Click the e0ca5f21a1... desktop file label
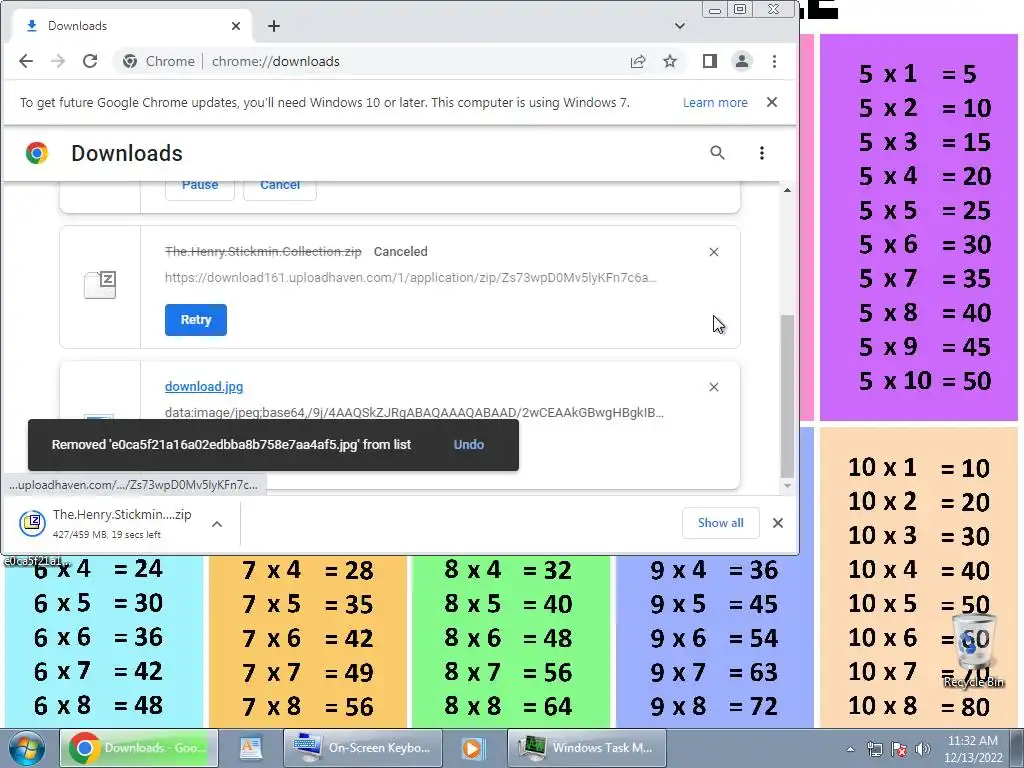The height and width of the screenshot is (768, 1024). [36, 561]
